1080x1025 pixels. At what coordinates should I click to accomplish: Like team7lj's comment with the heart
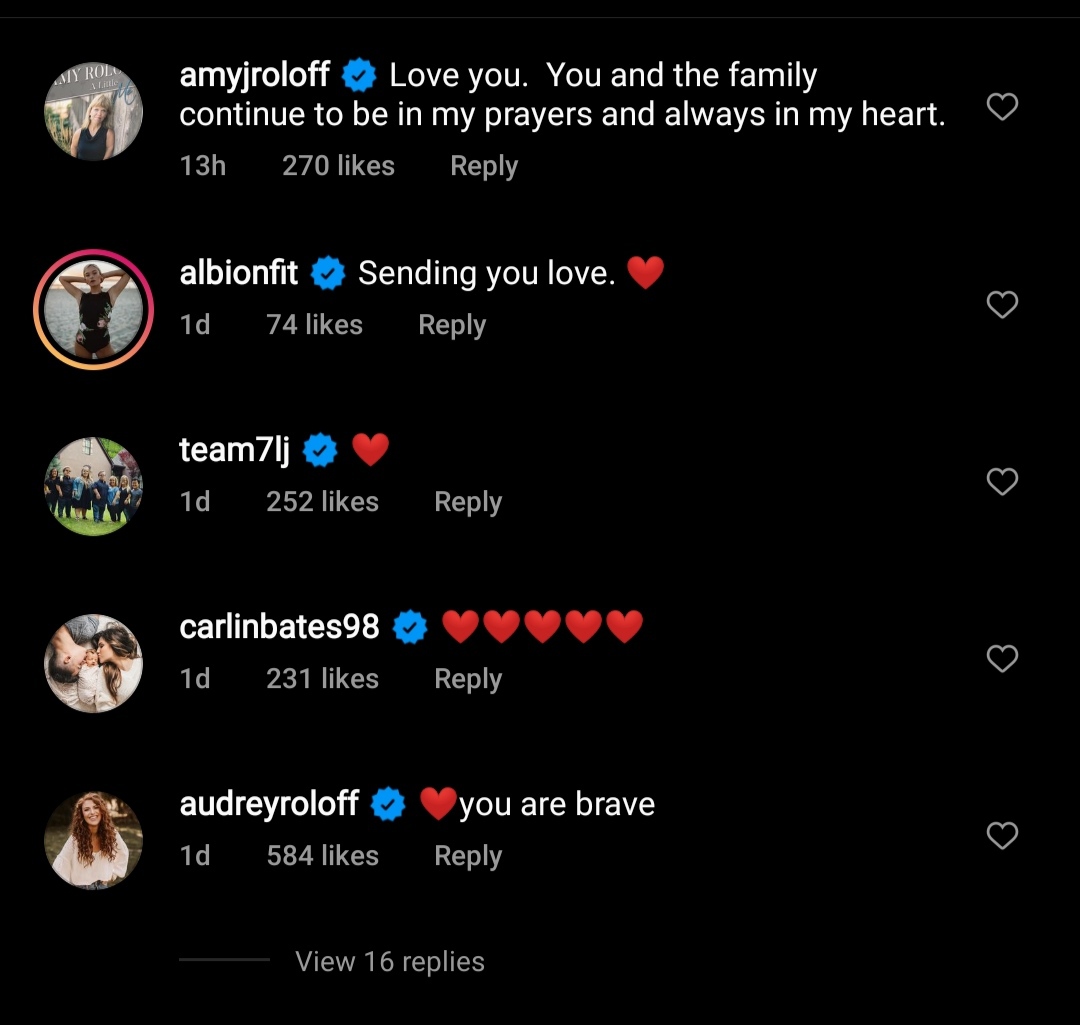(x=1002, y=482)
